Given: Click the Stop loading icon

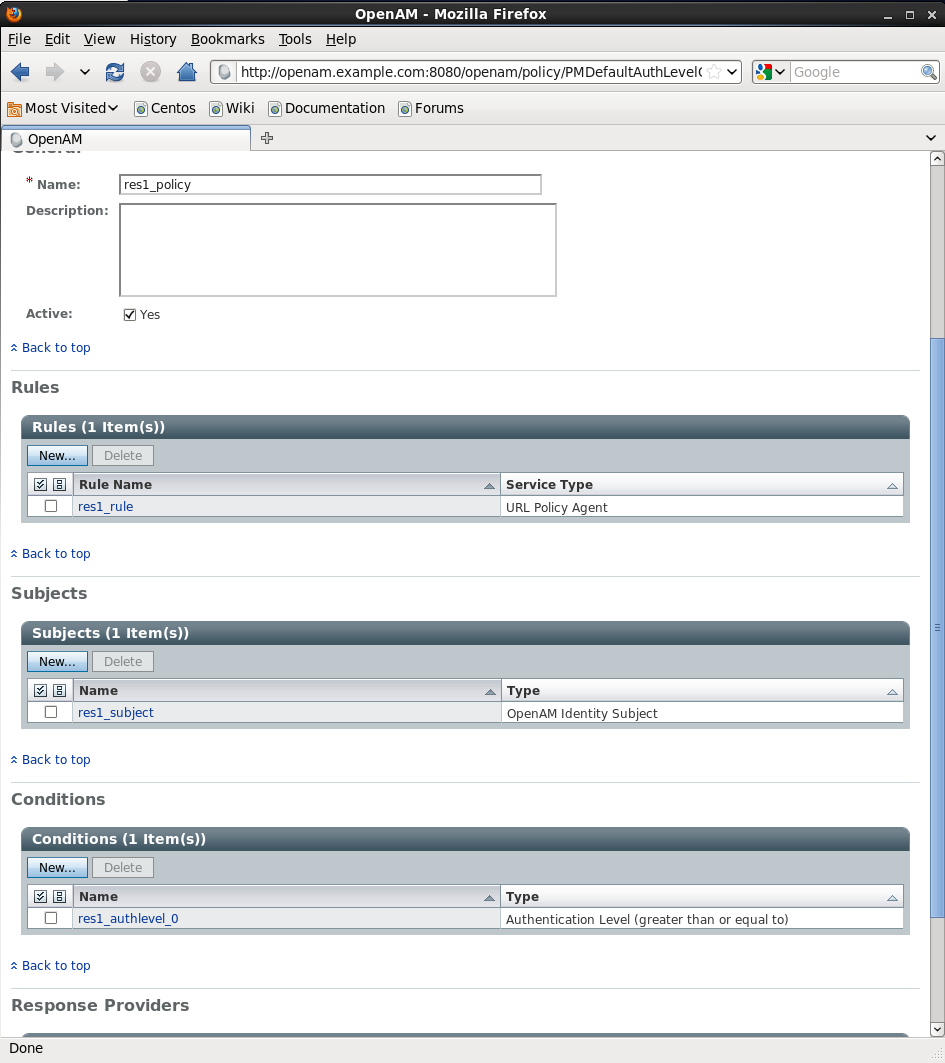Looking at the screenshot, I should tap(150, 71).
